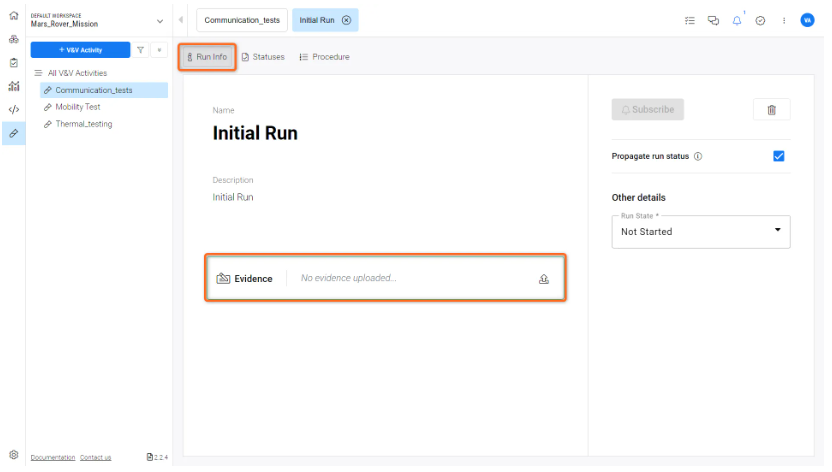This screenshot has width=832, height=472.
Task: Open the Documentation link
Action: point(53,457)
